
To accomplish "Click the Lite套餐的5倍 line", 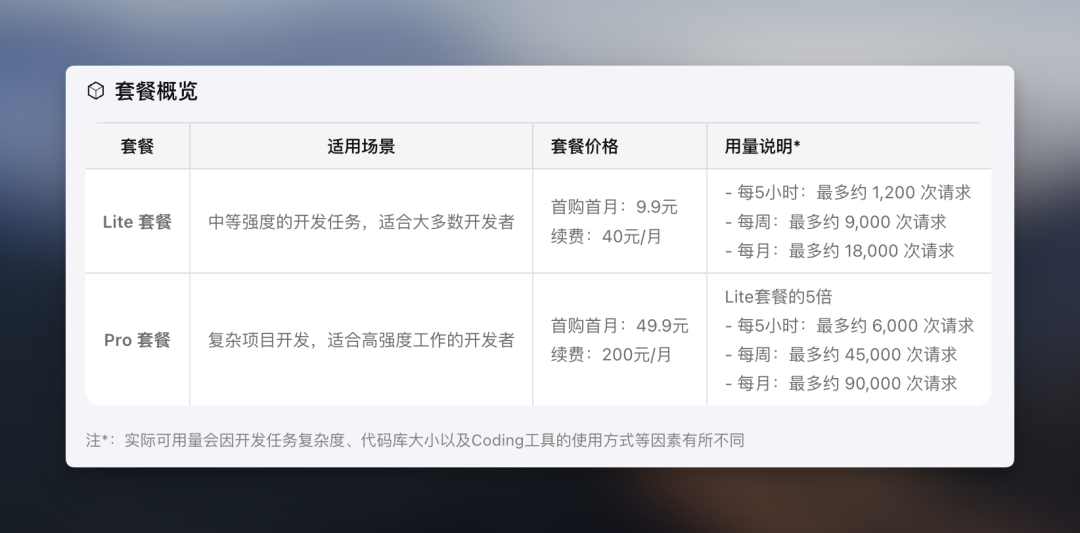I will [778, 297].
